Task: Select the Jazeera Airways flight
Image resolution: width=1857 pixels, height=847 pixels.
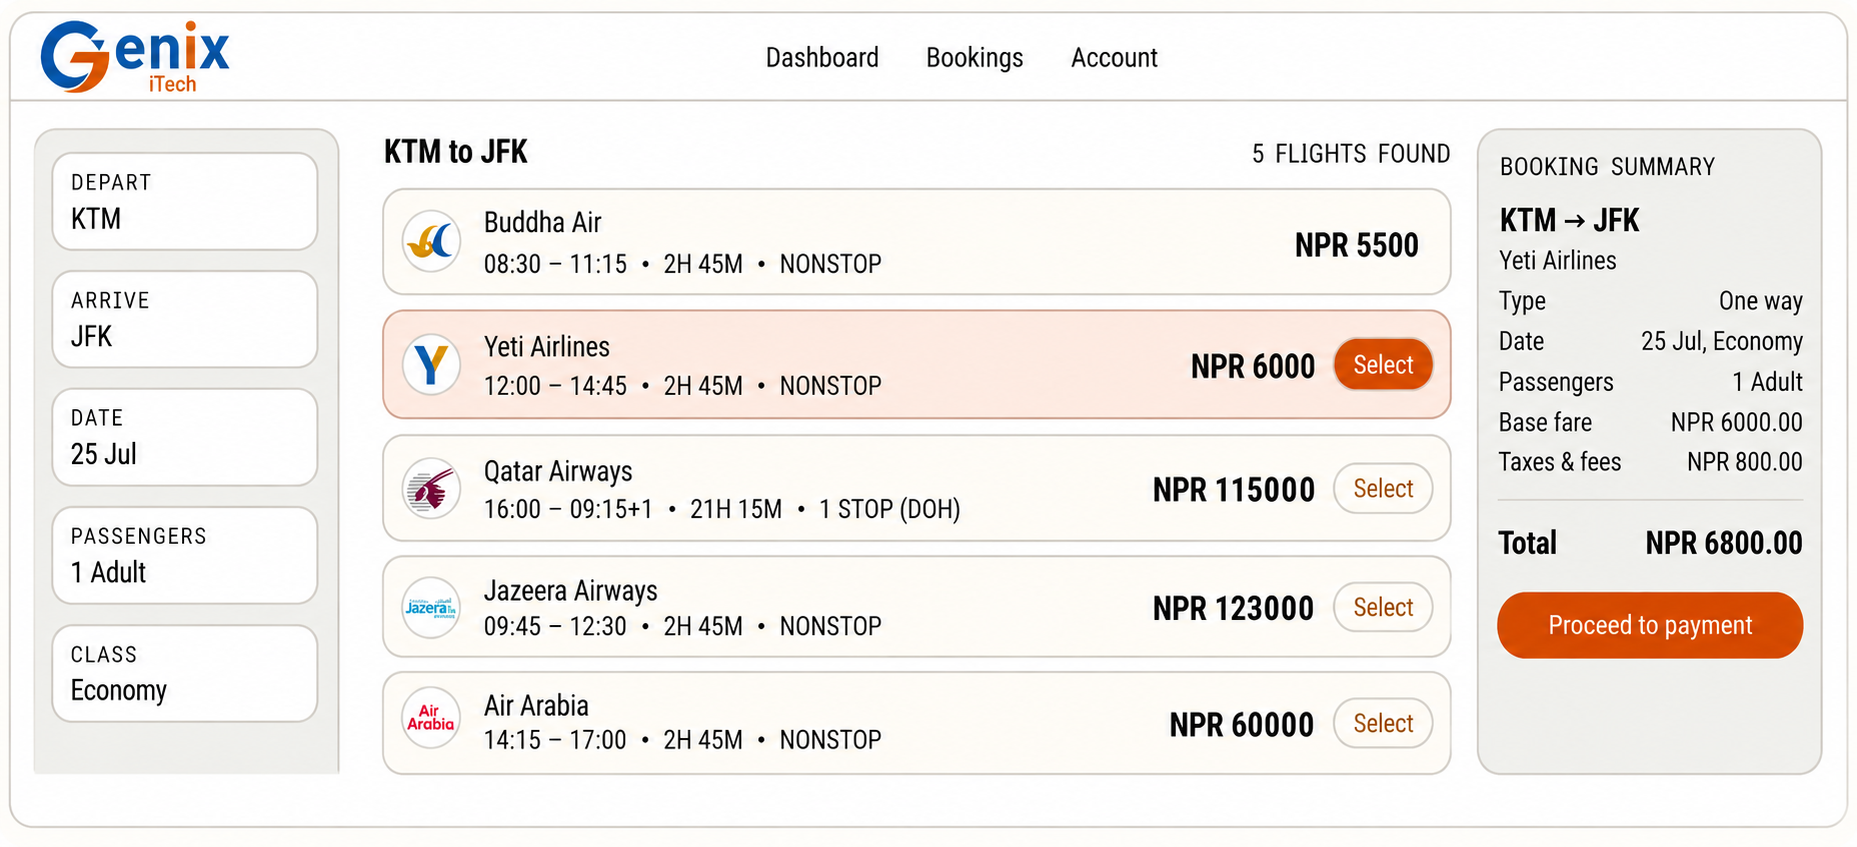Action: [x=1383, y=607]
